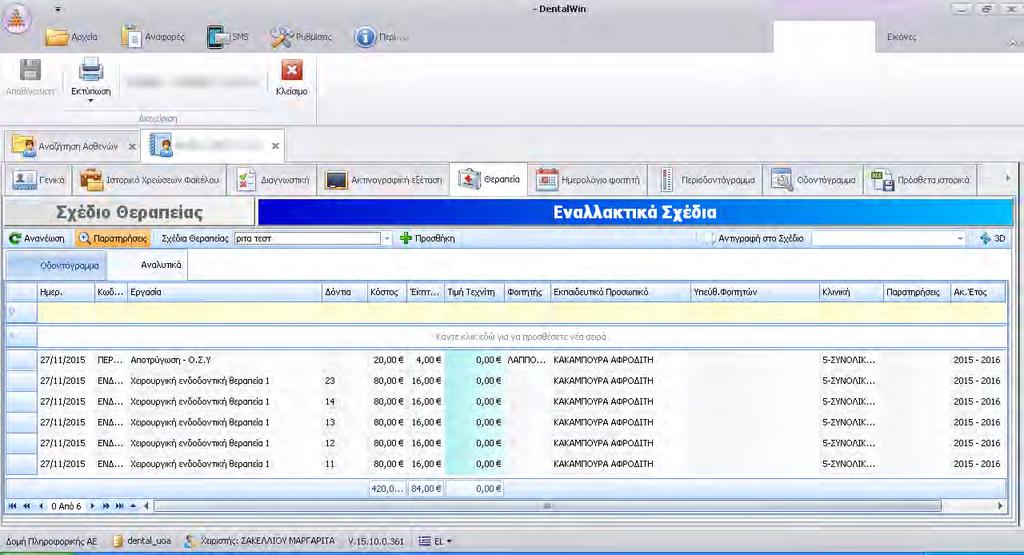Go to previous page of records
The width and height of the screenshot is (1024, 555).
click(27, 506)
